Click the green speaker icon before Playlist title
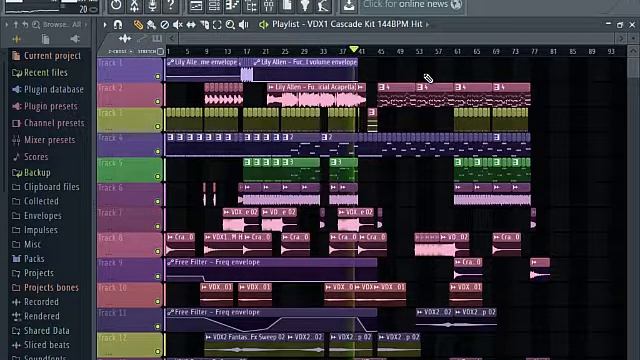Image resolution: width=640 pixels, height=360 pixels. click(x=263, y=25)
